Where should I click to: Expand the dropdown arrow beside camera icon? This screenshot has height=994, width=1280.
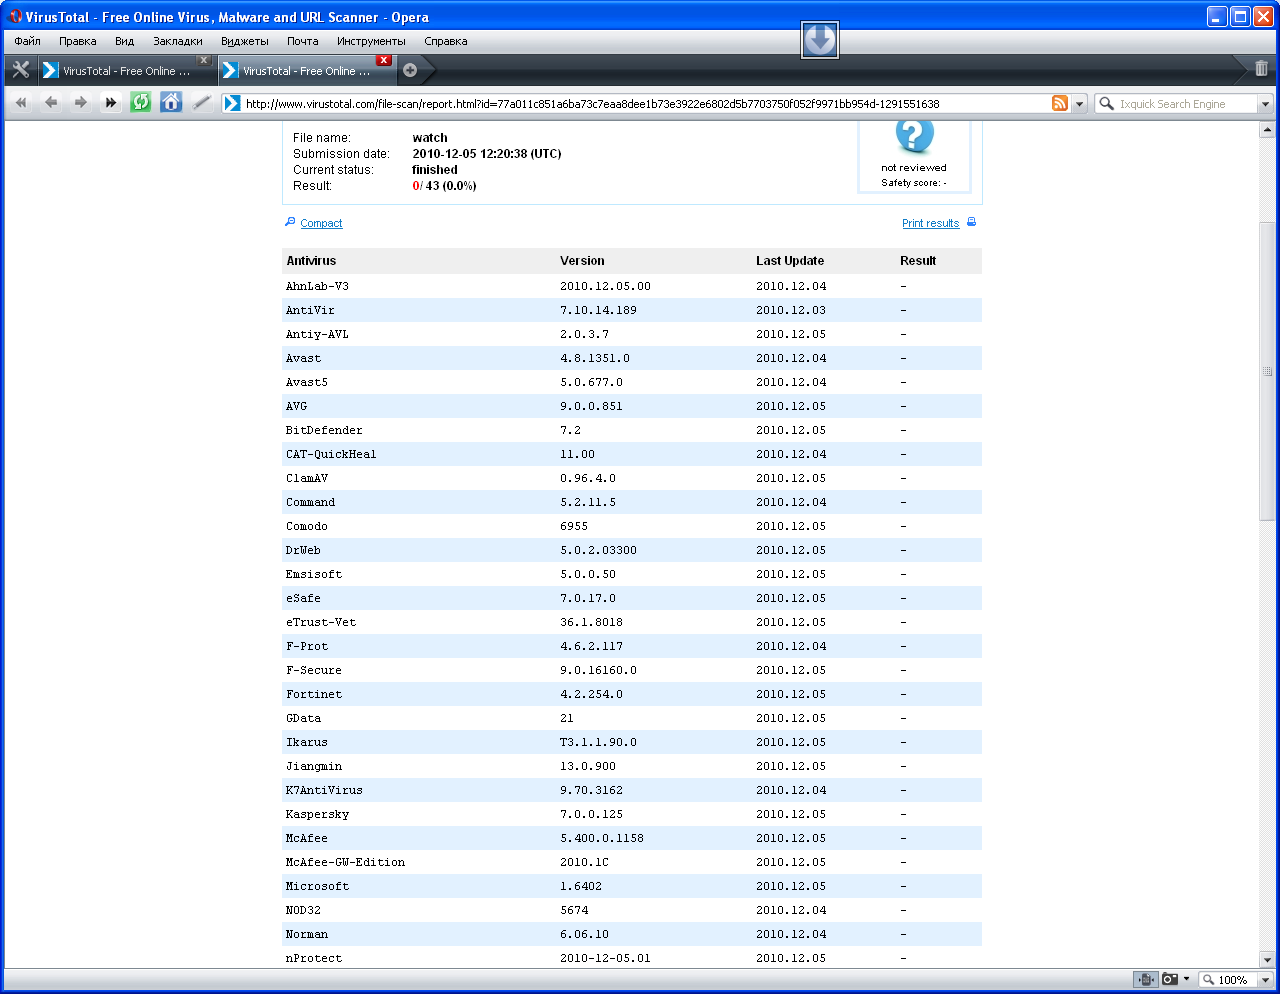[1187, 979]
